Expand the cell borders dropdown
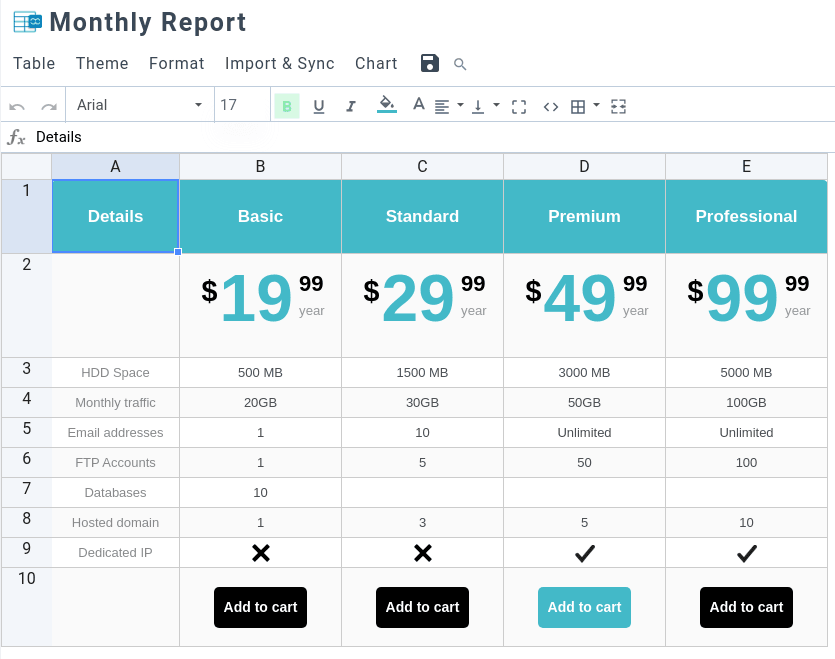 (x=596, y=105)
